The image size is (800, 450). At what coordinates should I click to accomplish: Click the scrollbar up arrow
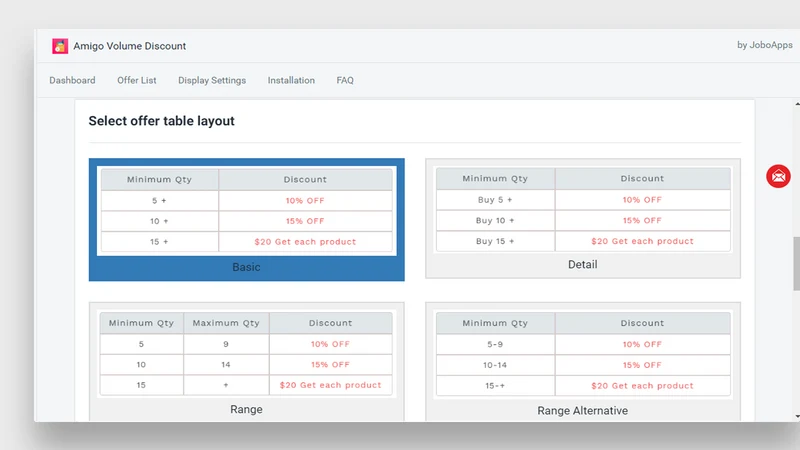797,104
